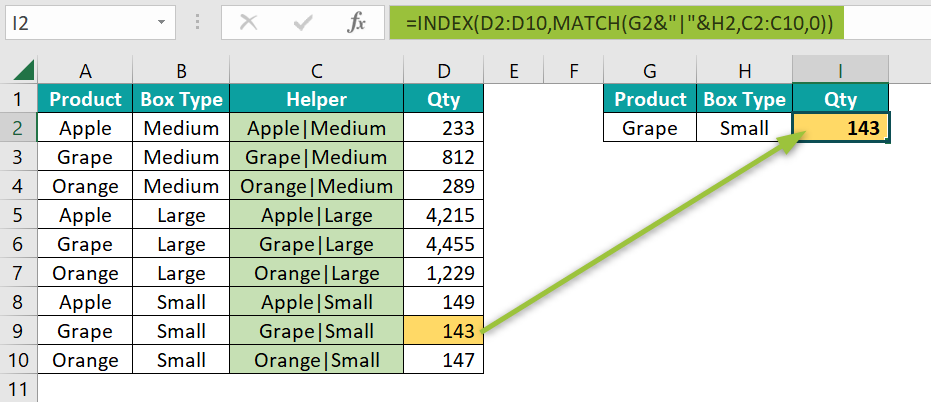Select column C header
Viewport: 931px width, 402px height.
coord(316,71)
